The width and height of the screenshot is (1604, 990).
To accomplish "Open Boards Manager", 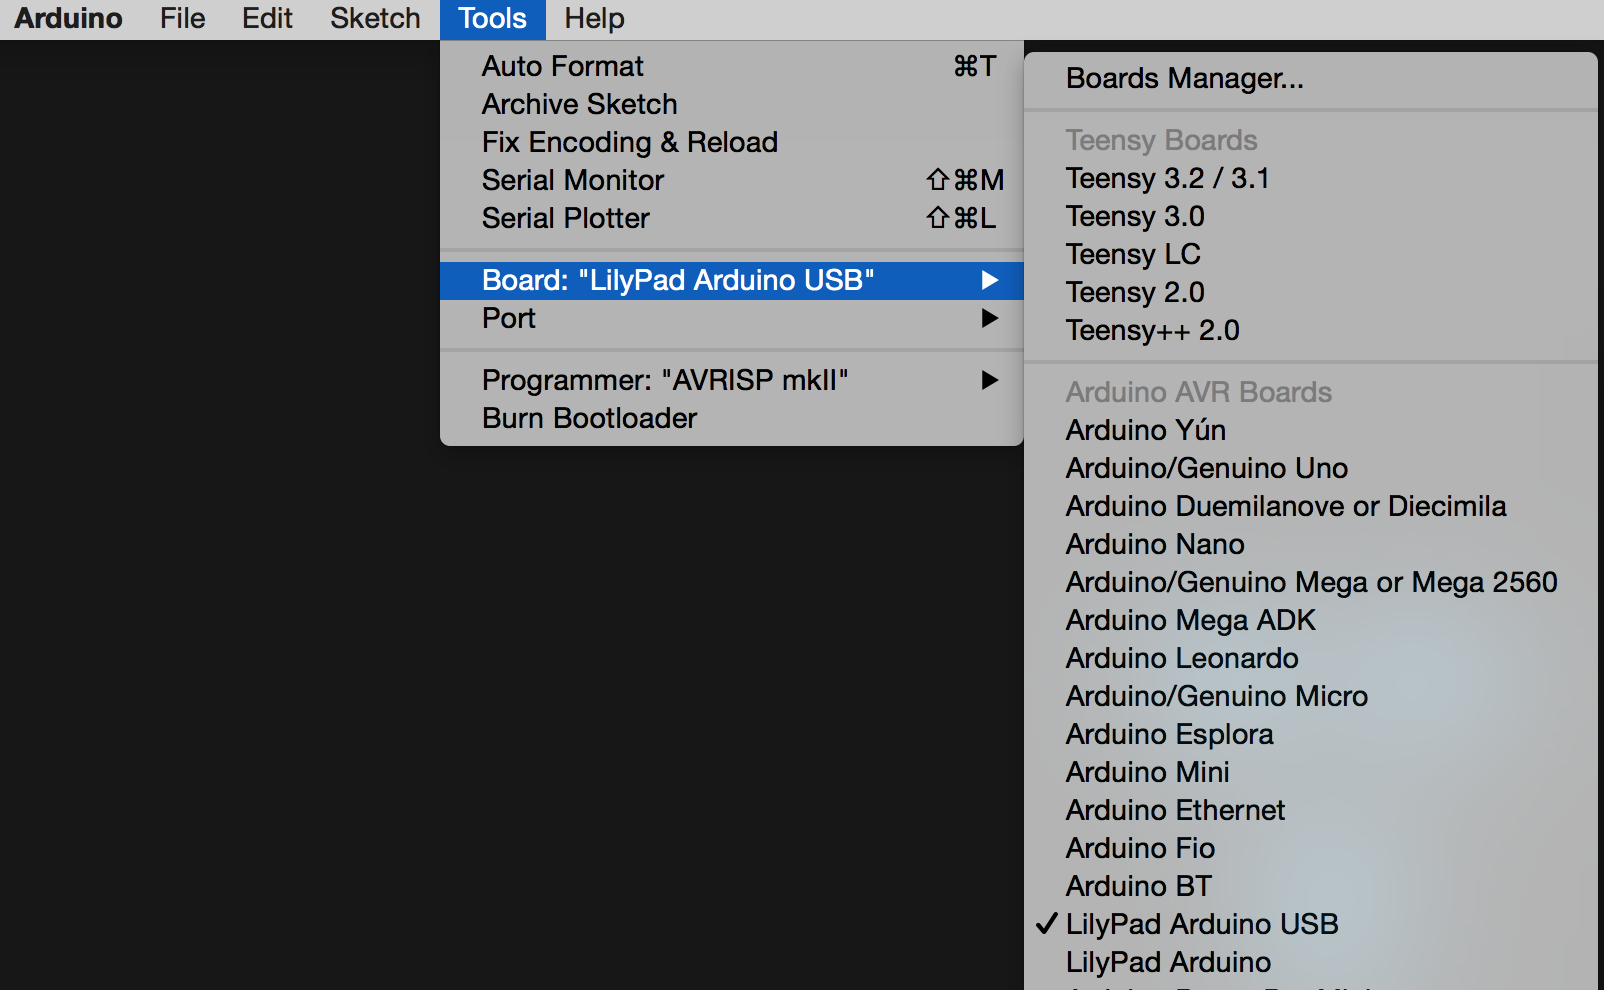I will coord(1185,78).
